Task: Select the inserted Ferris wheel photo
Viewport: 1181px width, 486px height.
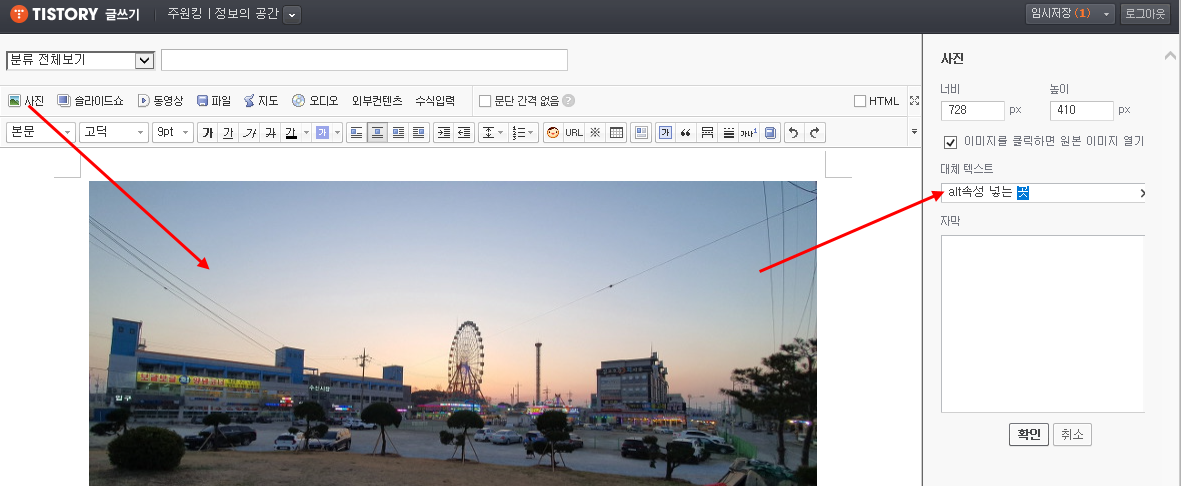Action: pos(453,333)
